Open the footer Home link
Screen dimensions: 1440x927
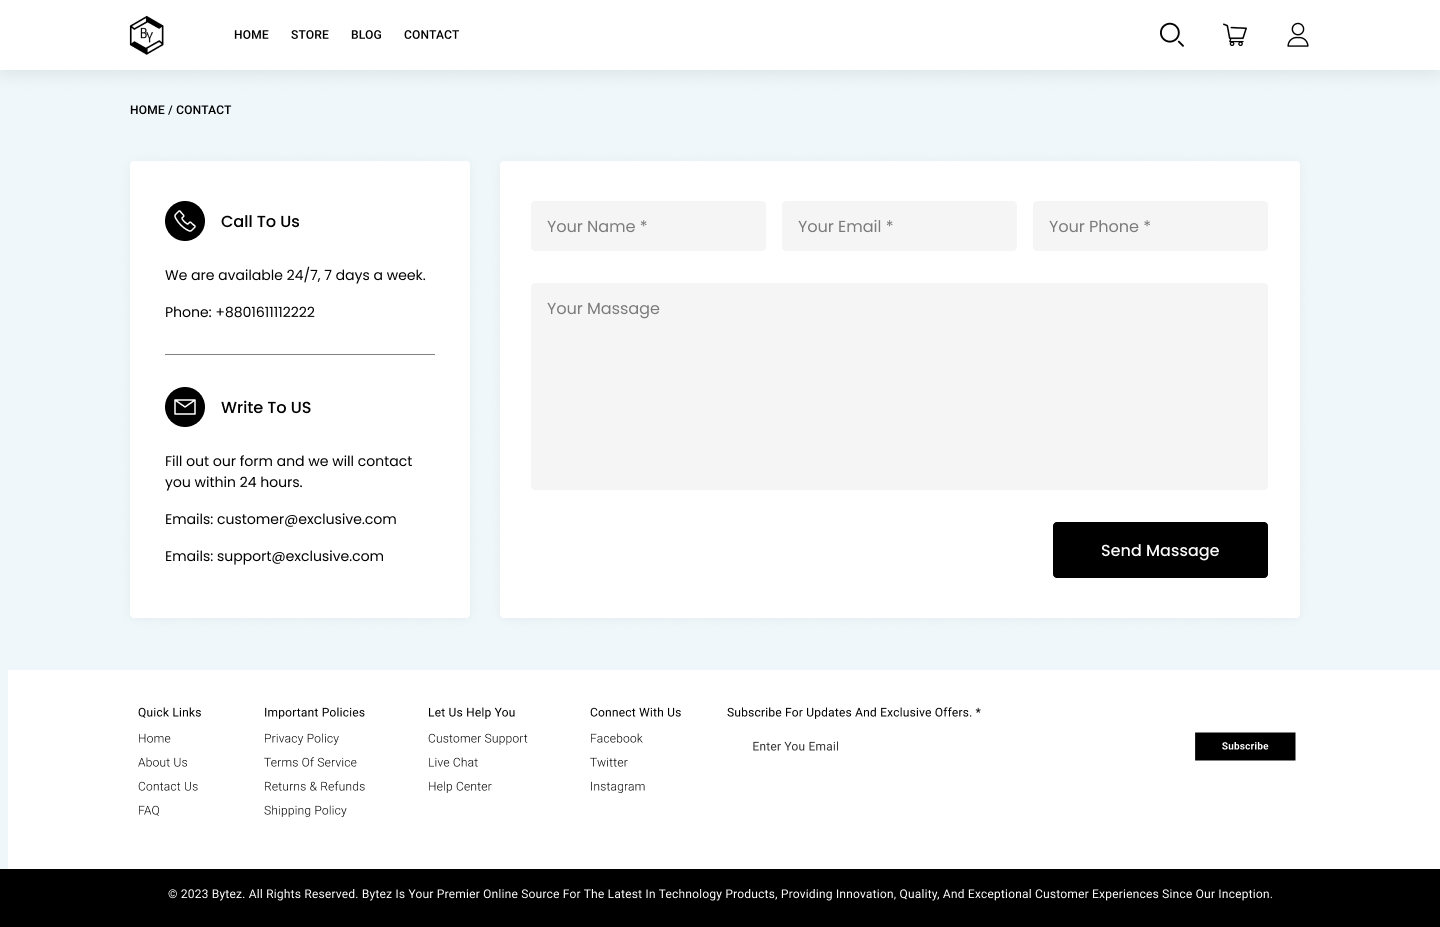(x=154, y=739)
